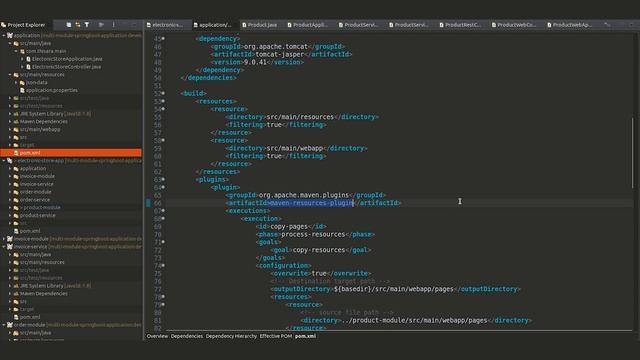Click line 66 marker in left gutter
The width and height of the screenshot is (640, 360).
[148, 203]
